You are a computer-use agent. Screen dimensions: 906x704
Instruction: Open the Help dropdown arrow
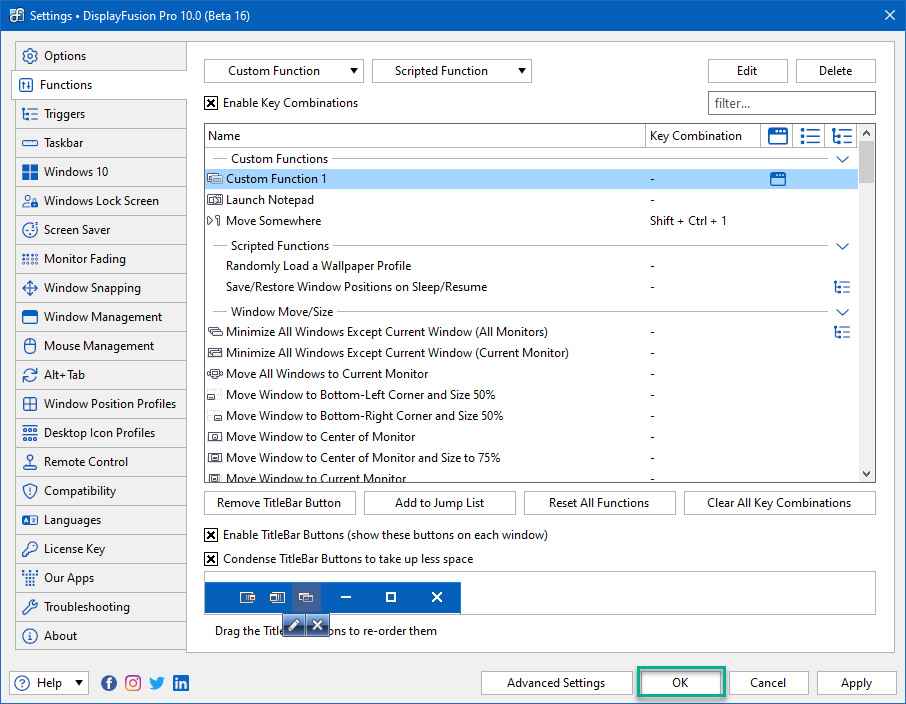(x=79, y=683)
